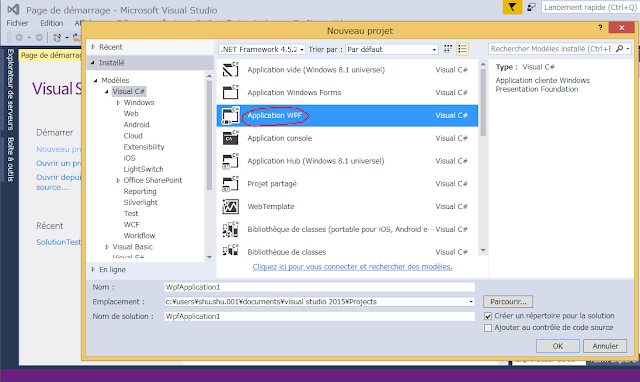Click the navigate backward toolbar icon
Viewport: 640px width, 382px height.
19,37
